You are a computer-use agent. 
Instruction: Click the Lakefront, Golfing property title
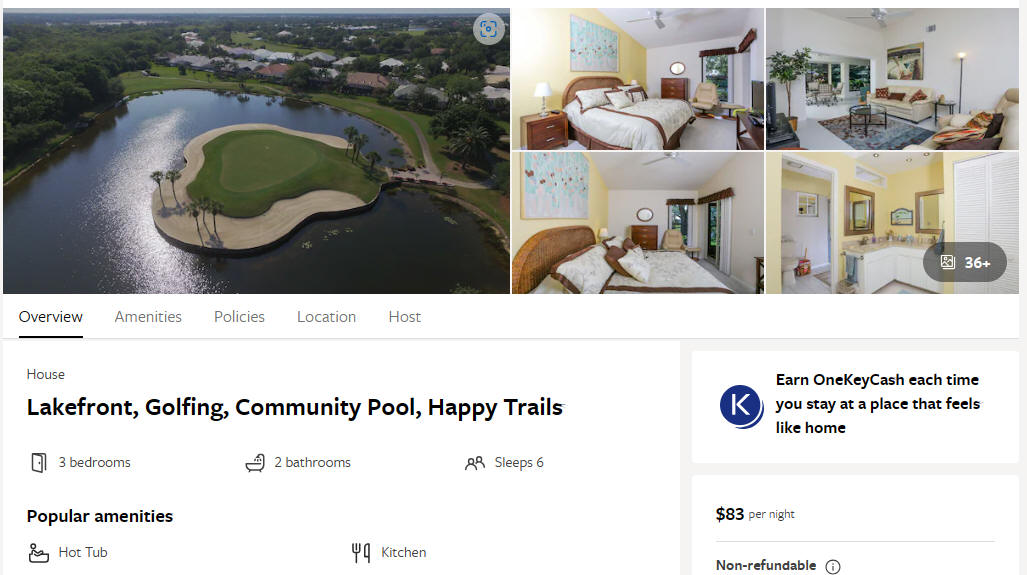tap(295, 407)
